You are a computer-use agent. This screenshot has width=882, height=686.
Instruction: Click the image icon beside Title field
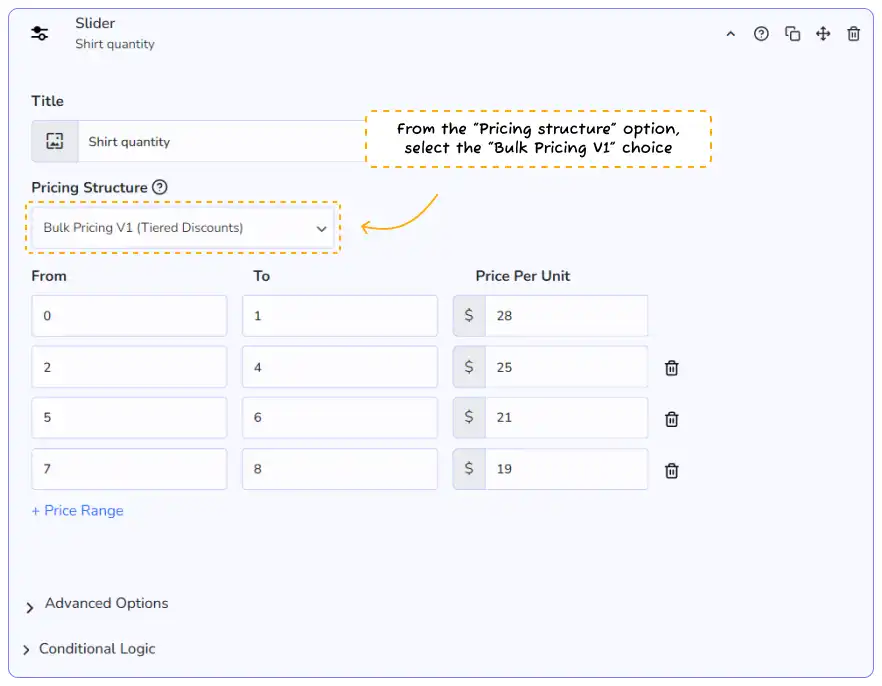coord(55,141)
